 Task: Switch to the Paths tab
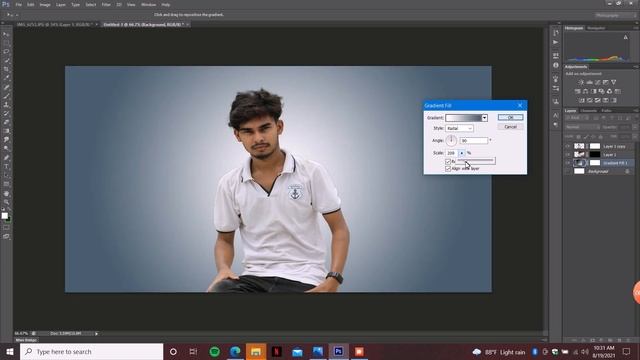pos(607,111)
